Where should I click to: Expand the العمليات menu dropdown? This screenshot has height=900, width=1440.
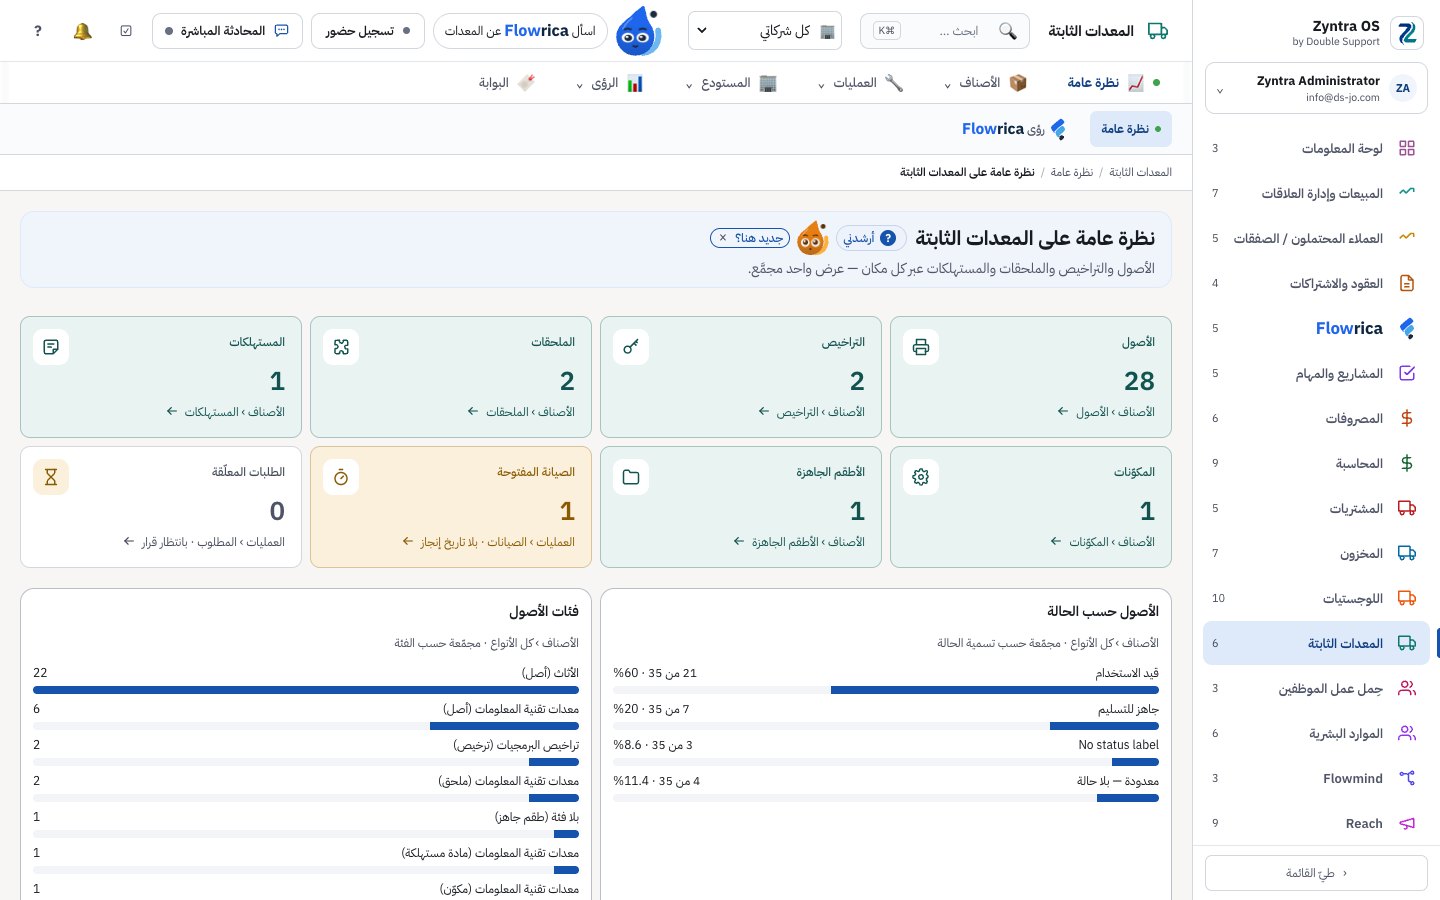860,83
